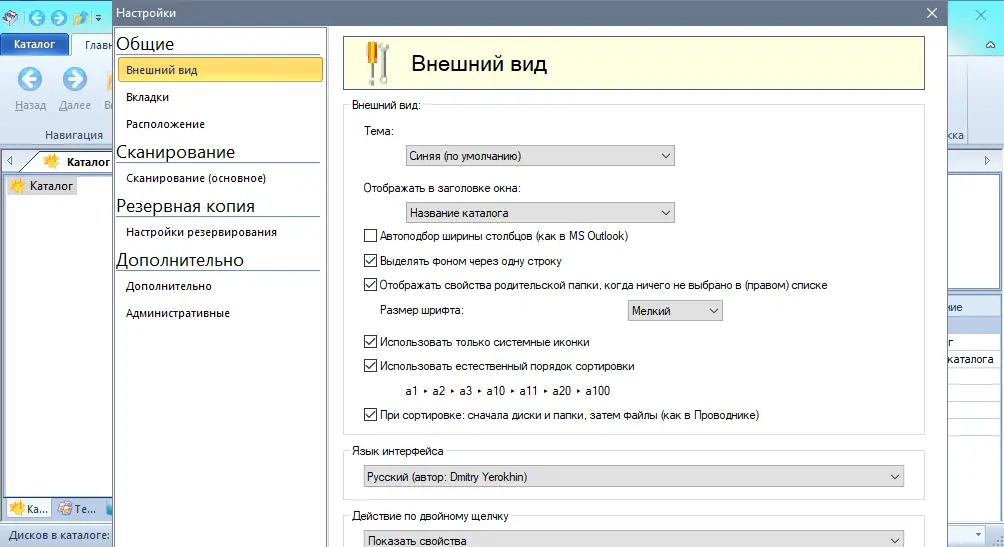Activate the Каталог document tab with star icon
1004x547 pixels.
76,161
